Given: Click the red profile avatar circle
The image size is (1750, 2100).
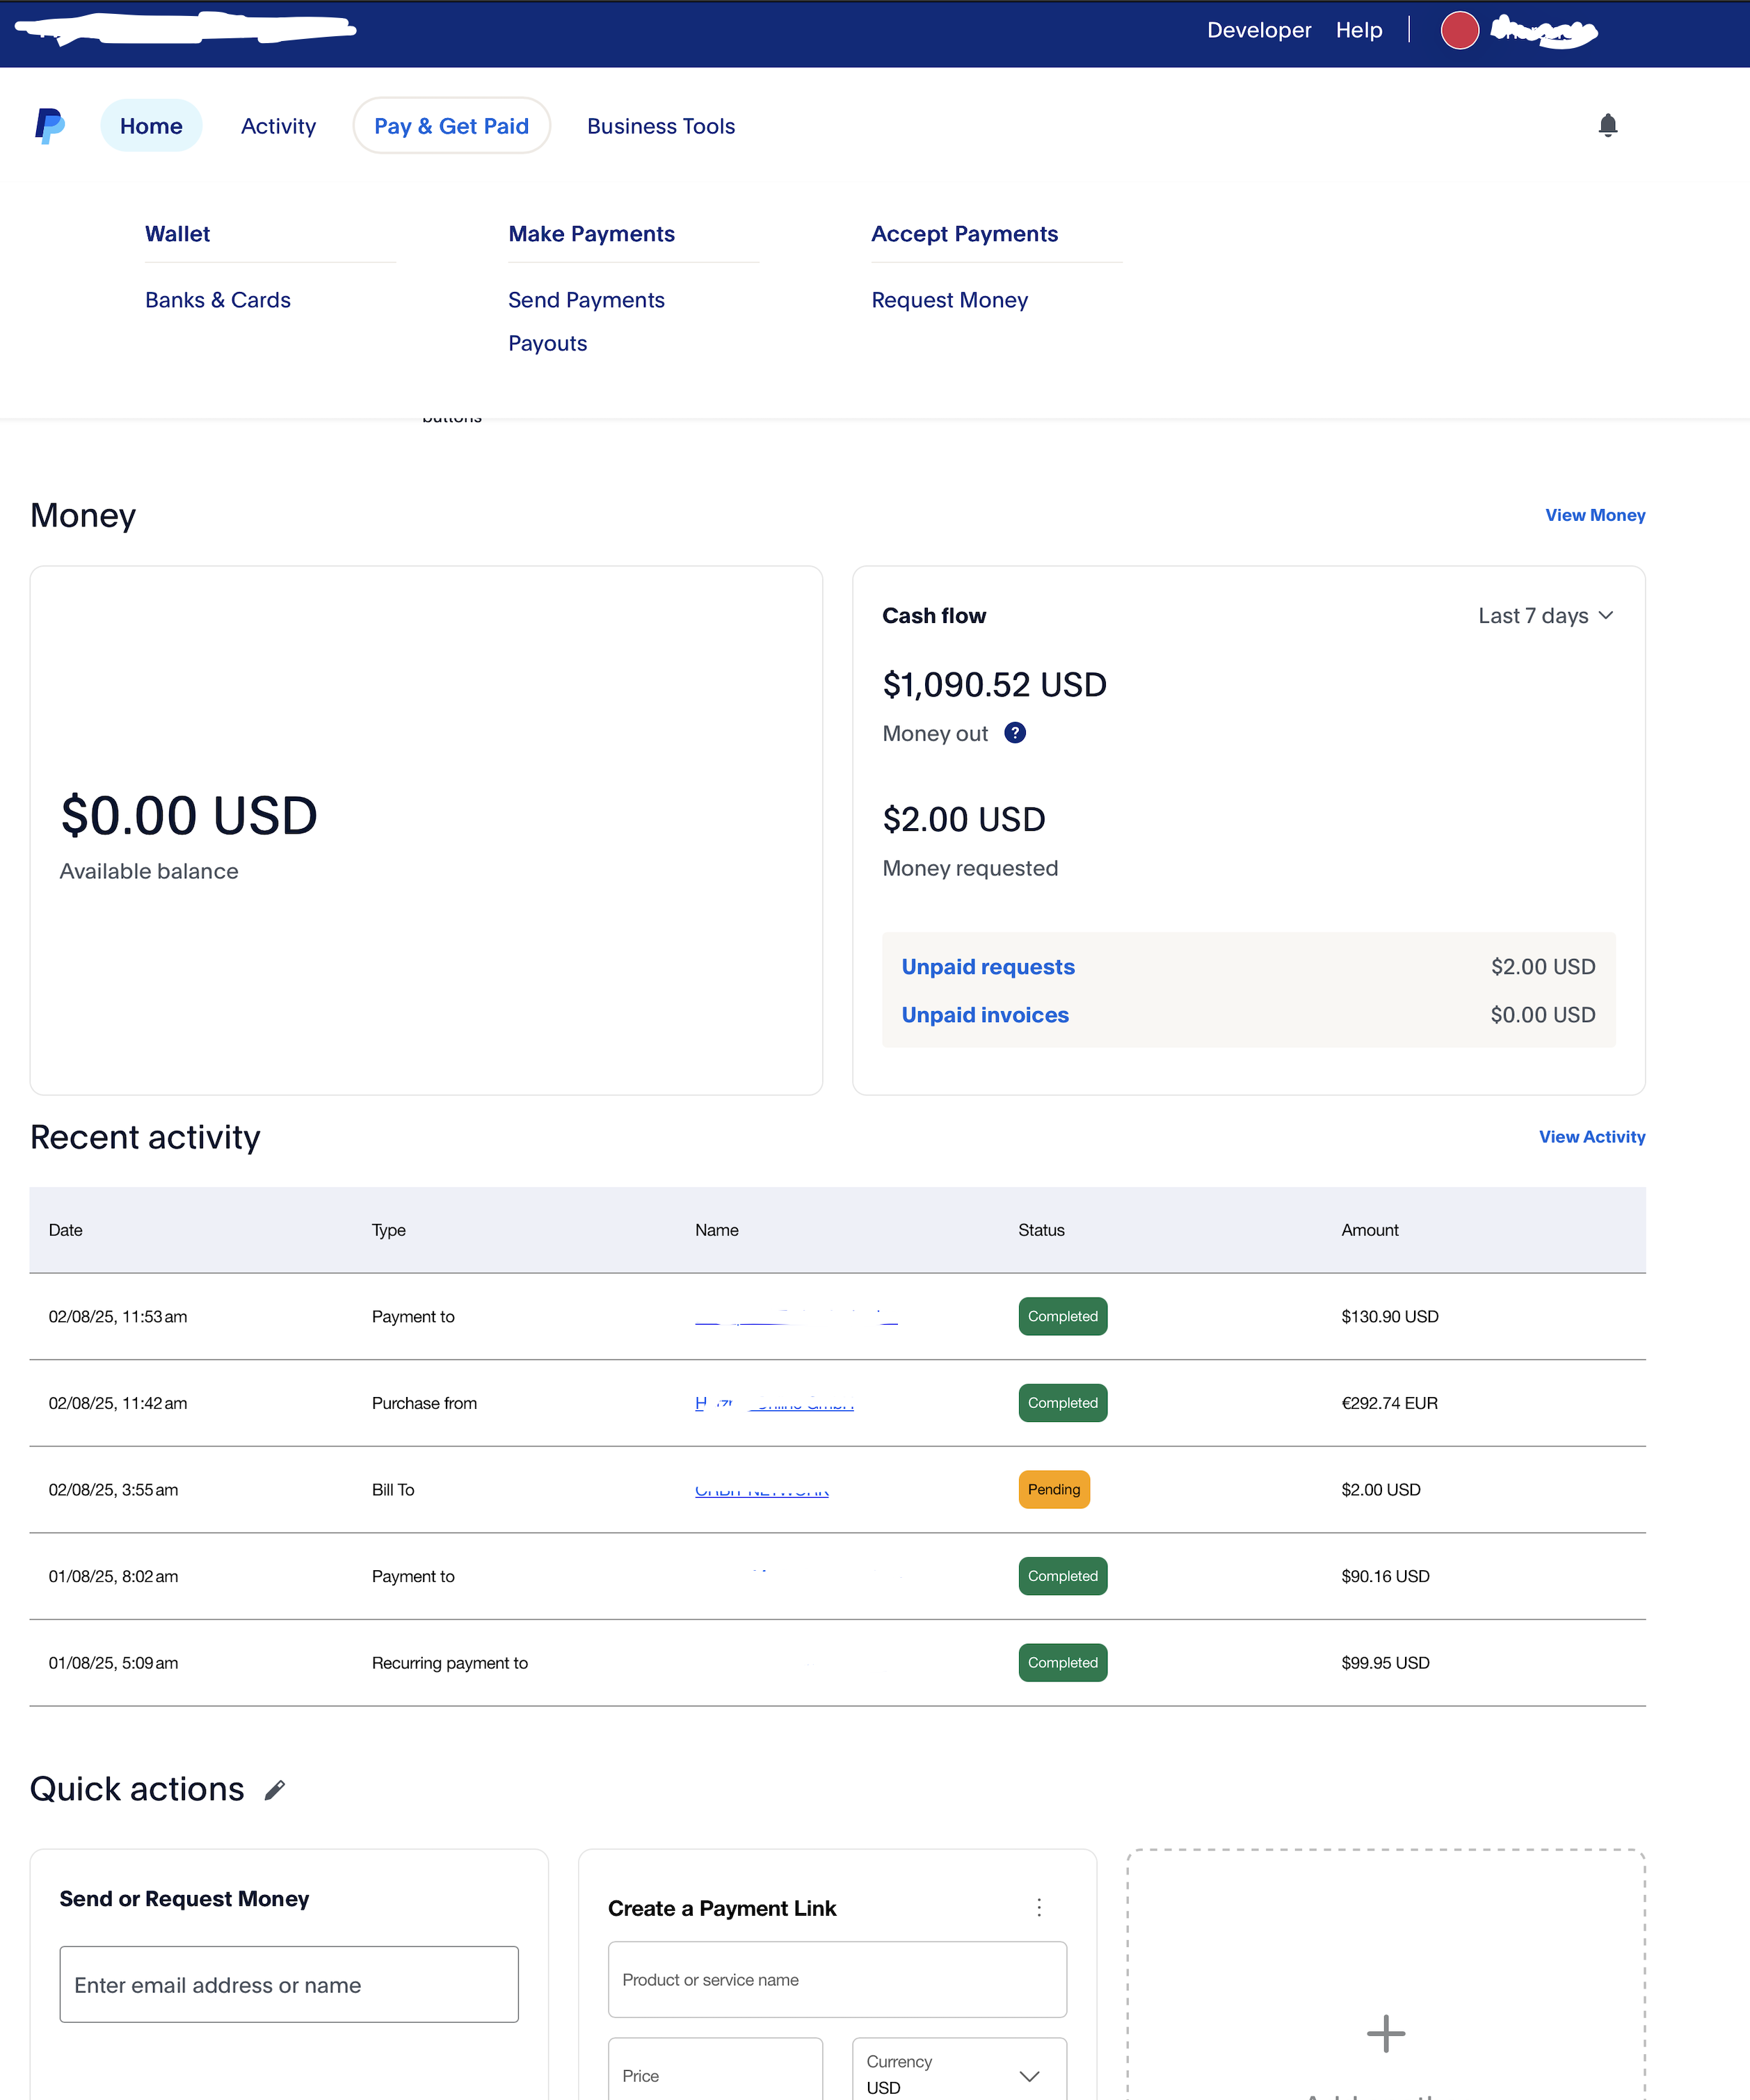Looking at the screenshot, I should (1459, 30).
